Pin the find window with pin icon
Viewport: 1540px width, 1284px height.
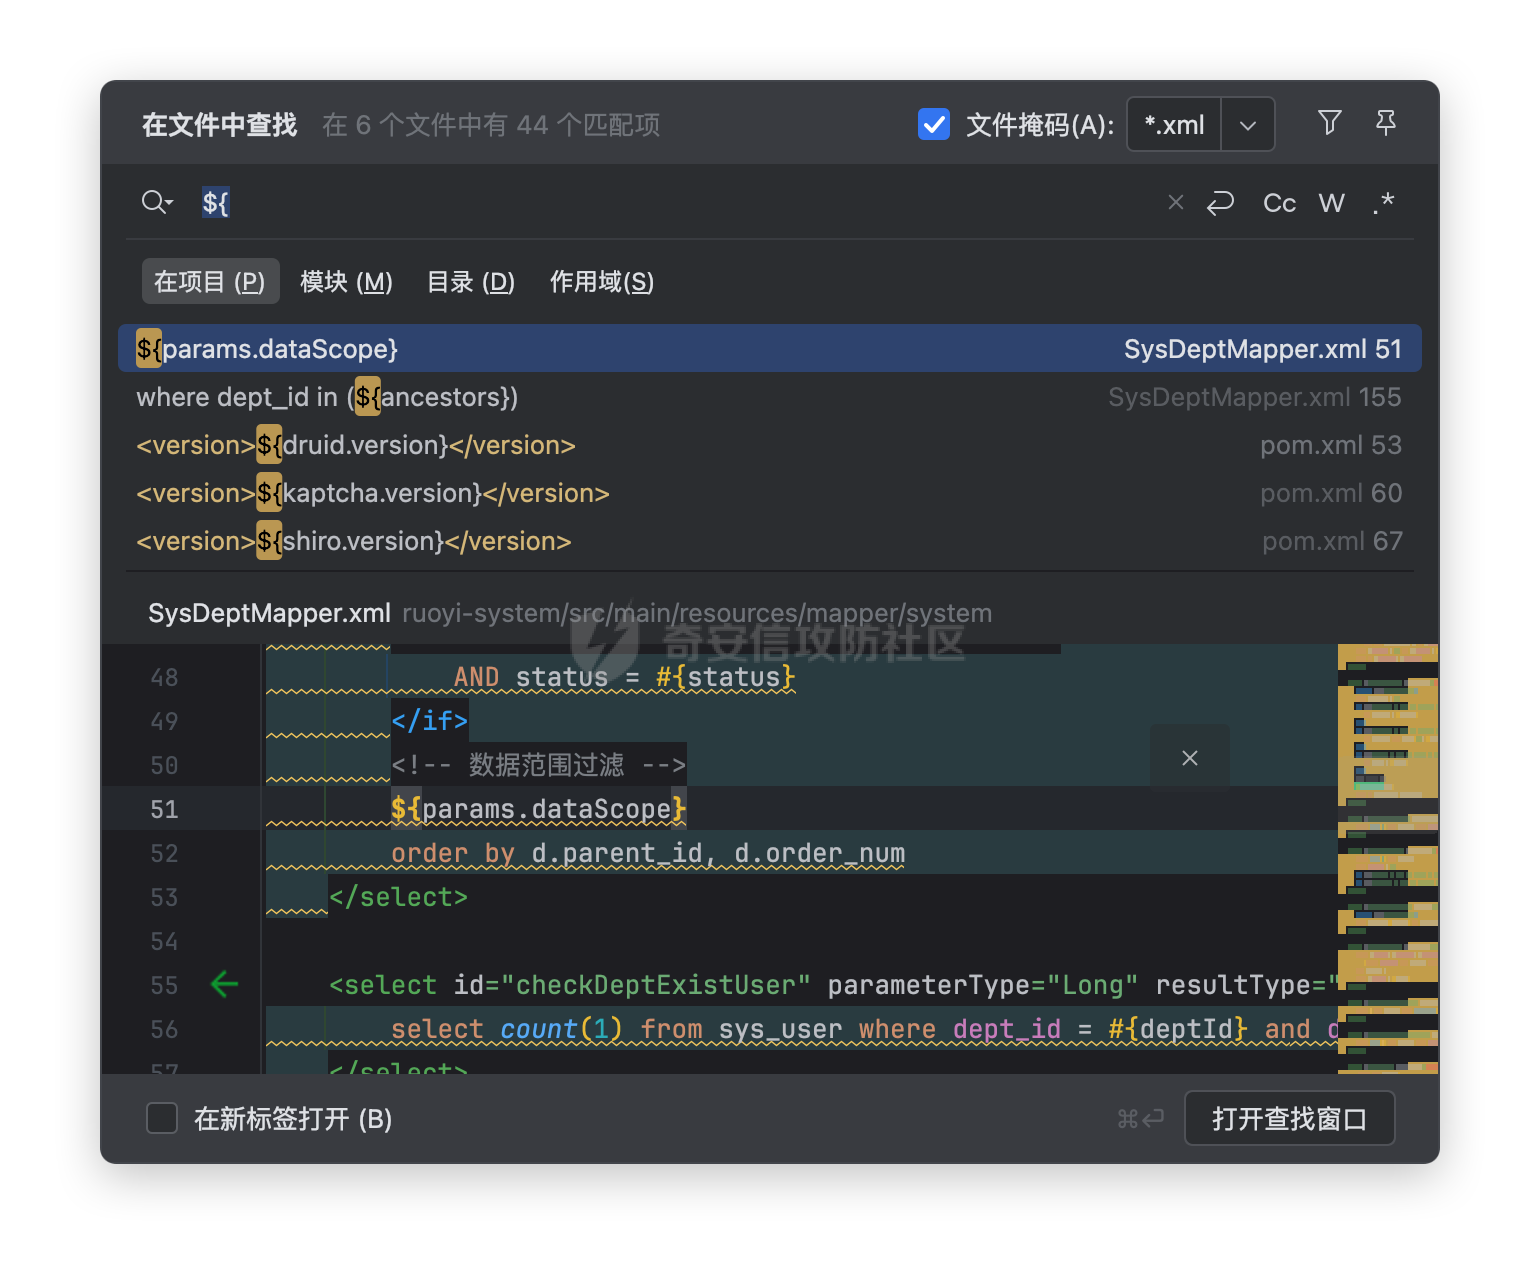1385,123
